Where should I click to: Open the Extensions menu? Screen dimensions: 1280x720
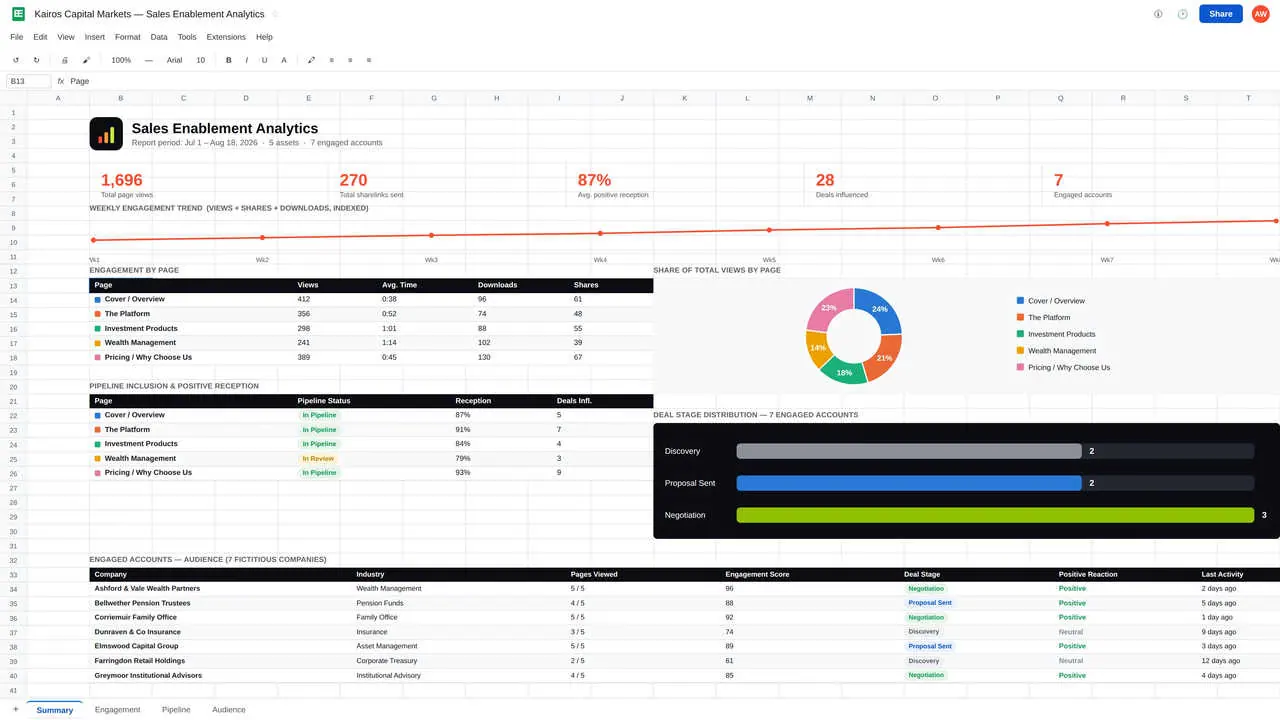click(x=226, y=37)
